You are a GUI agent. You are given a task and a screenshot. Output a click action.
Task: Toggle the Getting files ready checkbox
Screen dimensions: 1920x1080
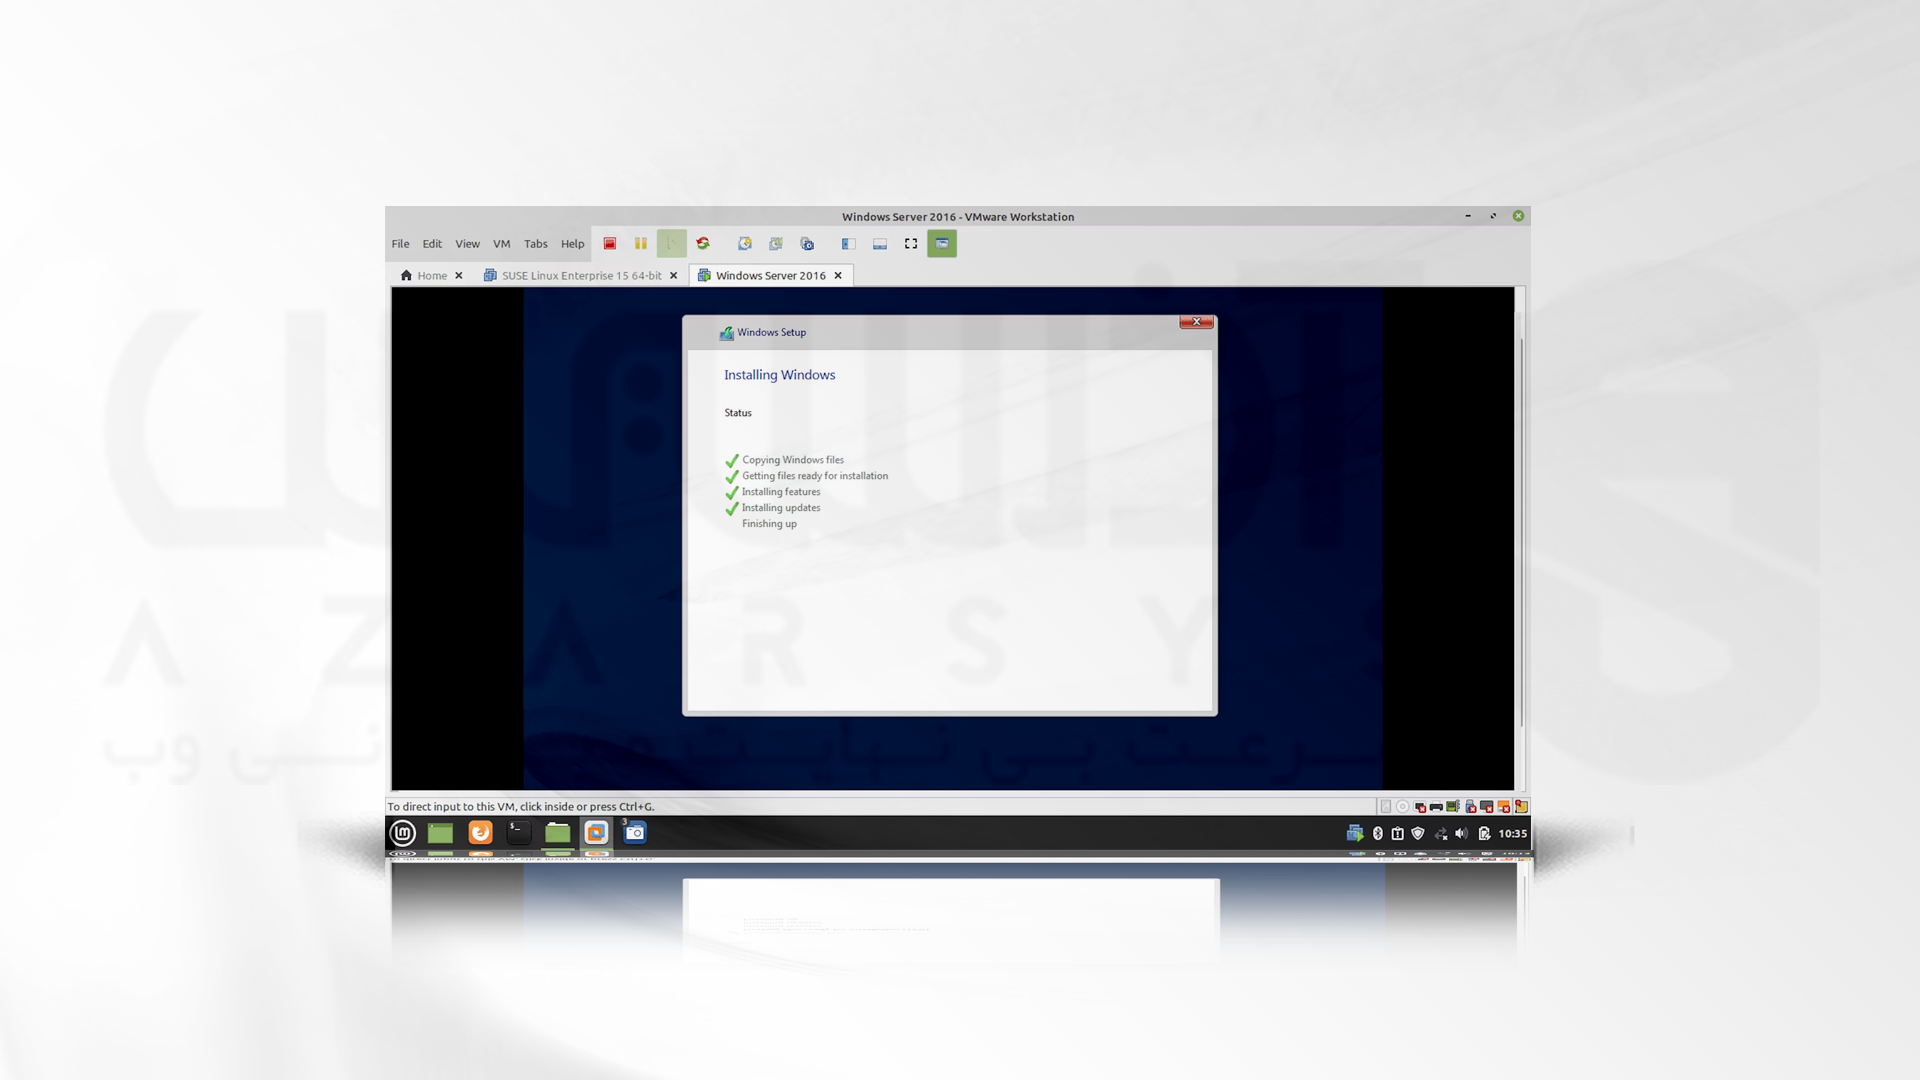click(733, 475)
